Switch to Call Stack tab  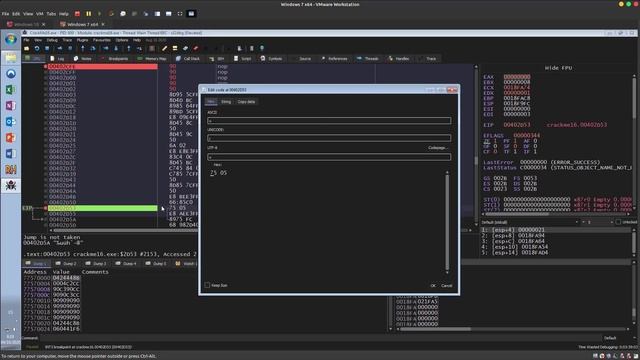coord(188,59)
